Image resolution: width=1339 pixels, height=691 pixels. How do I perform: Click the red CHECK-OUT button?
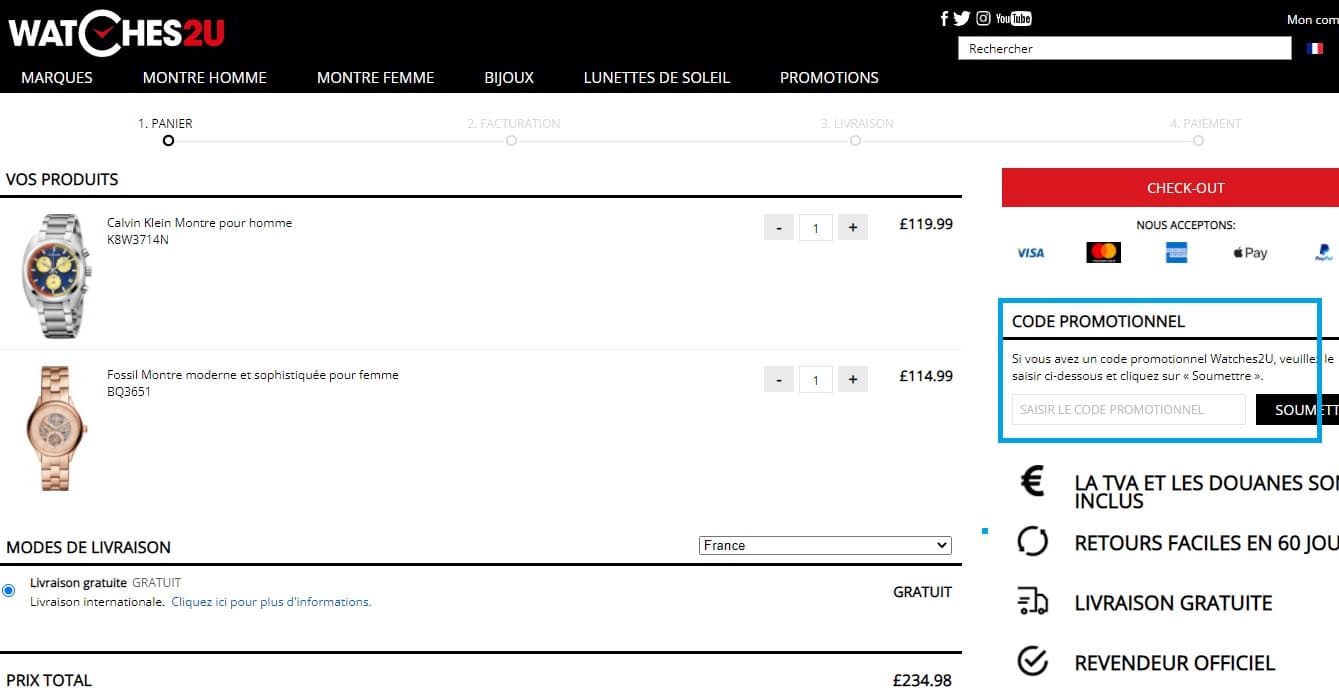coord(1185,188)
